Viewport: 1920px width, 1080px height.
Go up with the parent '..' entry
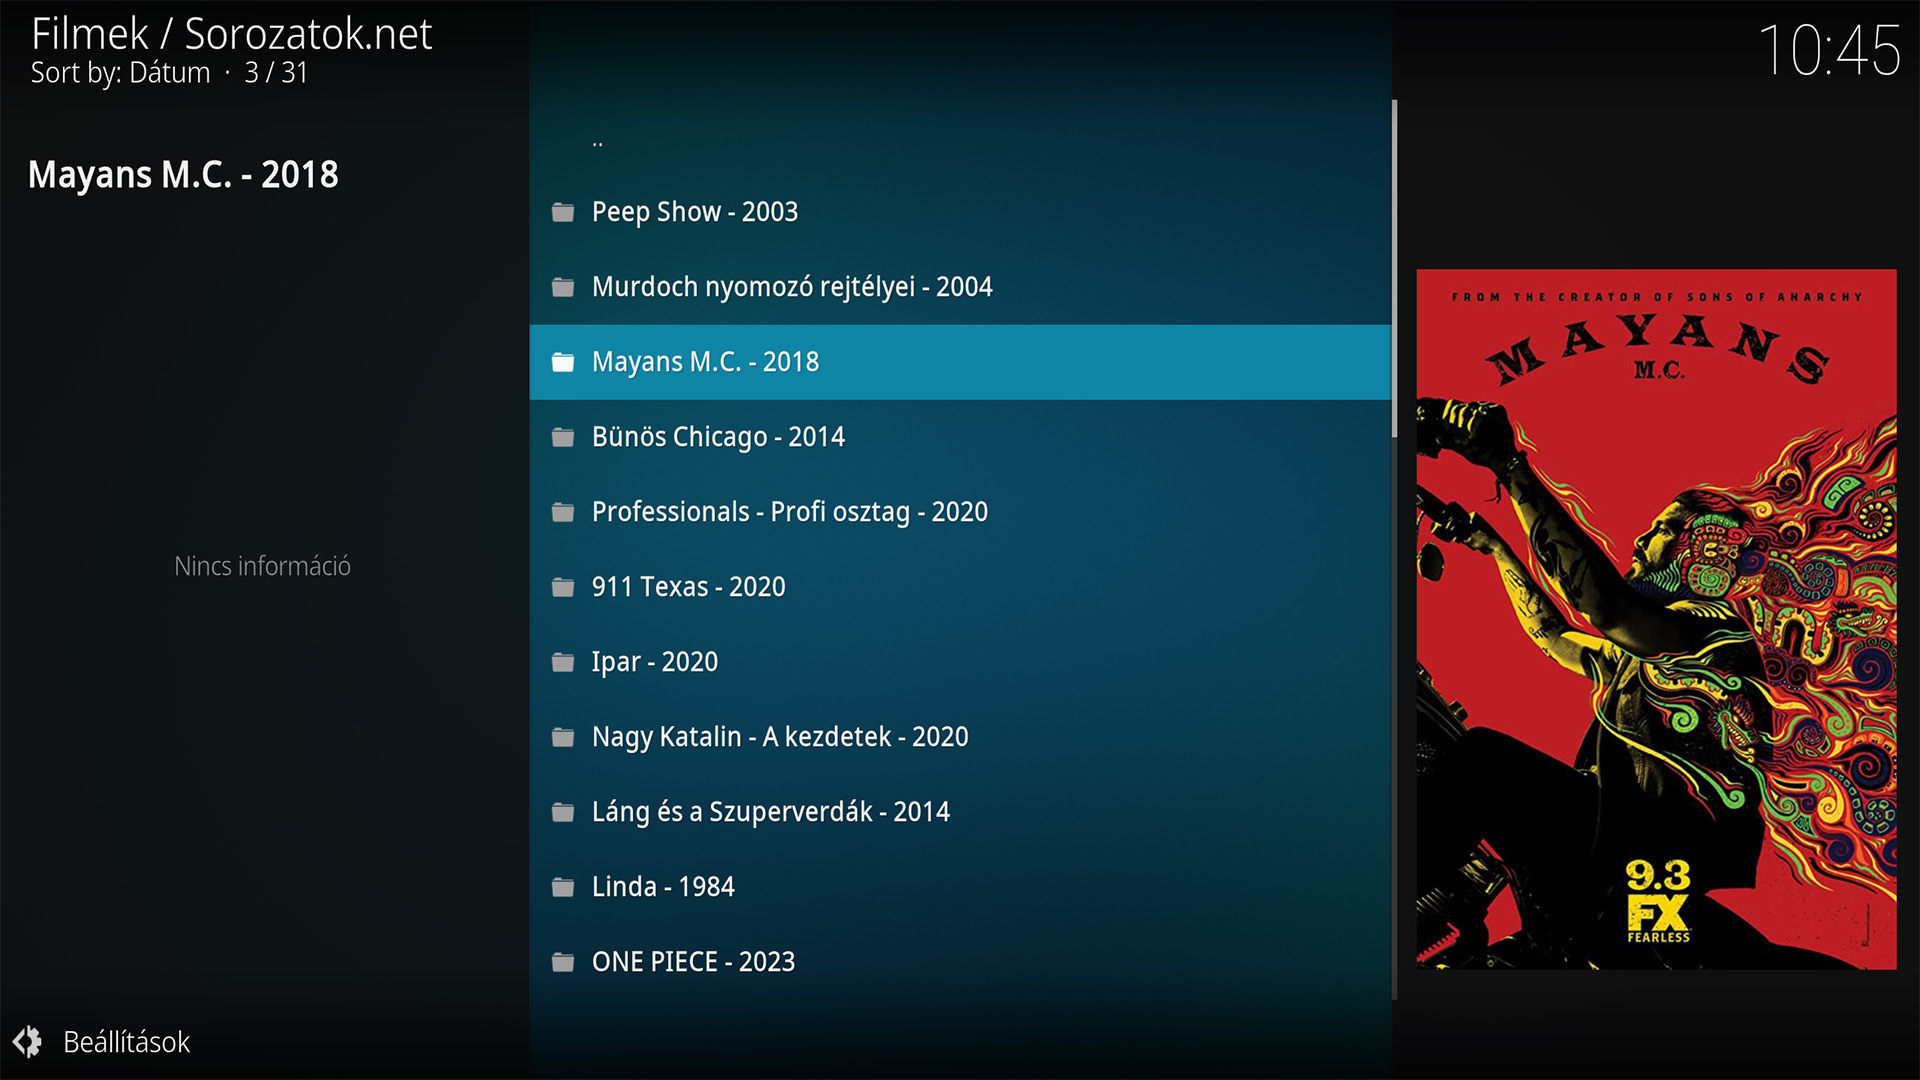pyautogui.click(x=597, y=142)
